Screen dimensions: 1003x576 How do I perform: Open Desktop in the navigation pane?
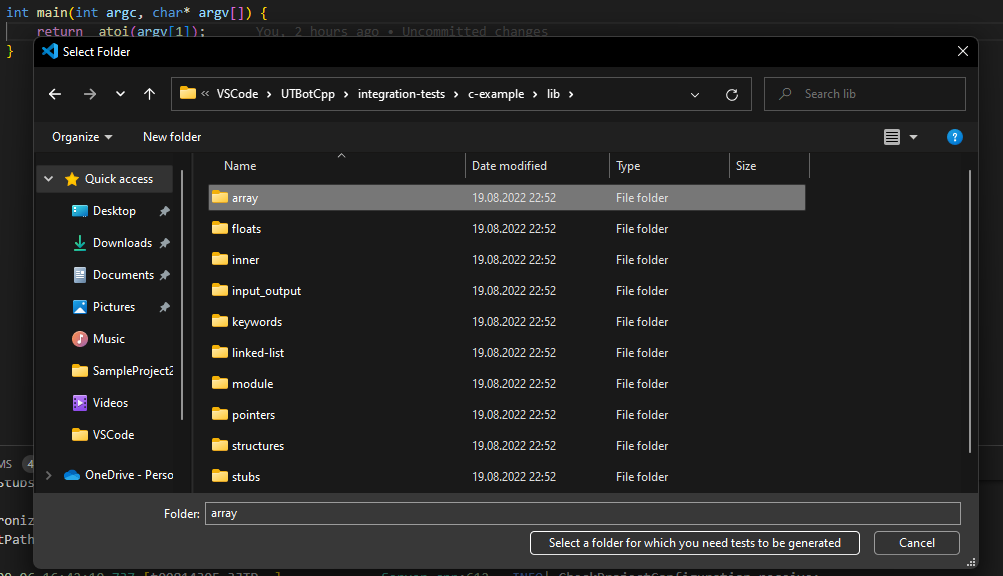point(114,211)
